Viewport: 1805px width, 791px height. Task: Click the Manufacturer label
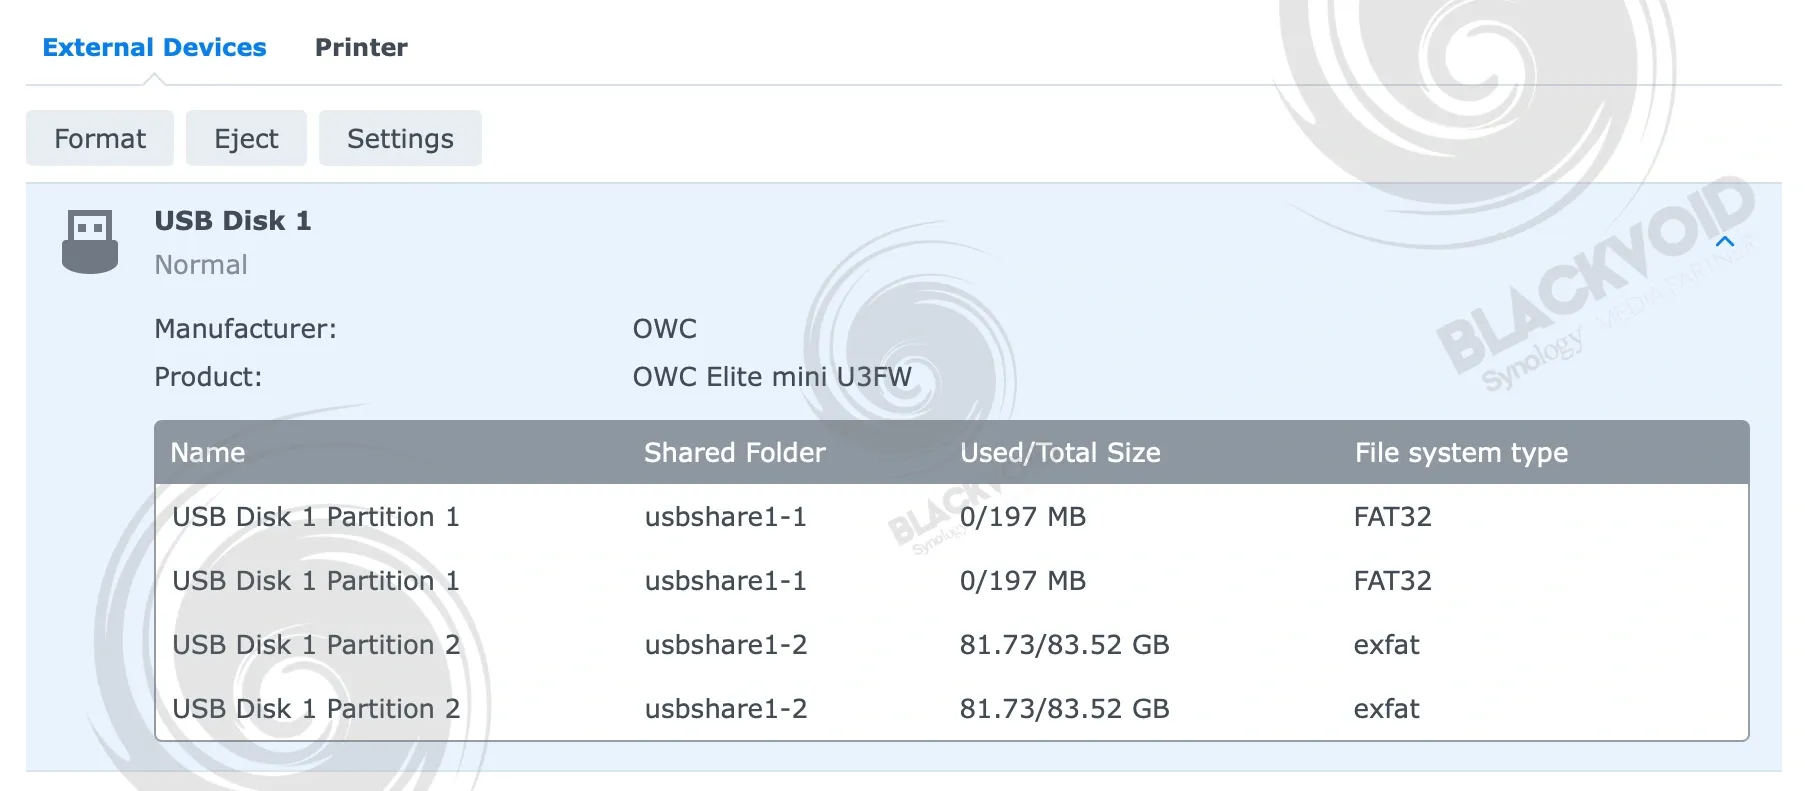click(x=245, y=329)
